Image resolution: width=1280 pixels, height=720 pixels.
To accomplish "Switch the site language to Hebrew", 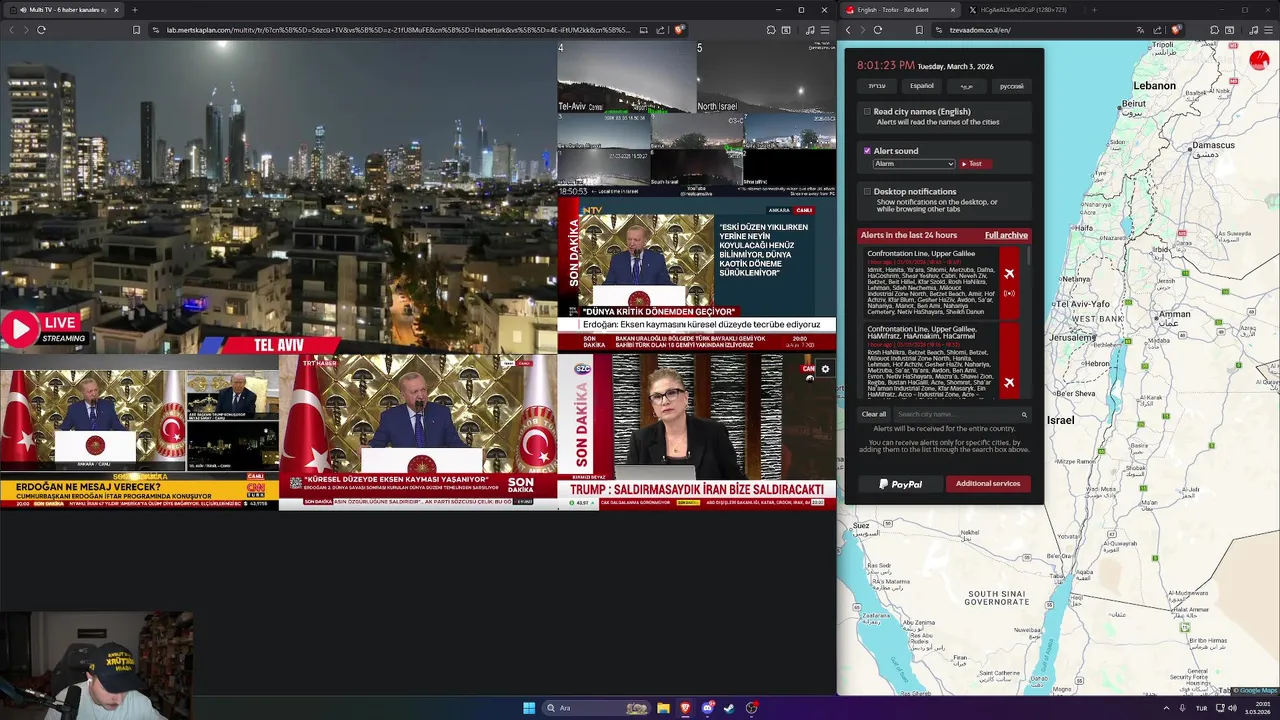I will 877,86.
